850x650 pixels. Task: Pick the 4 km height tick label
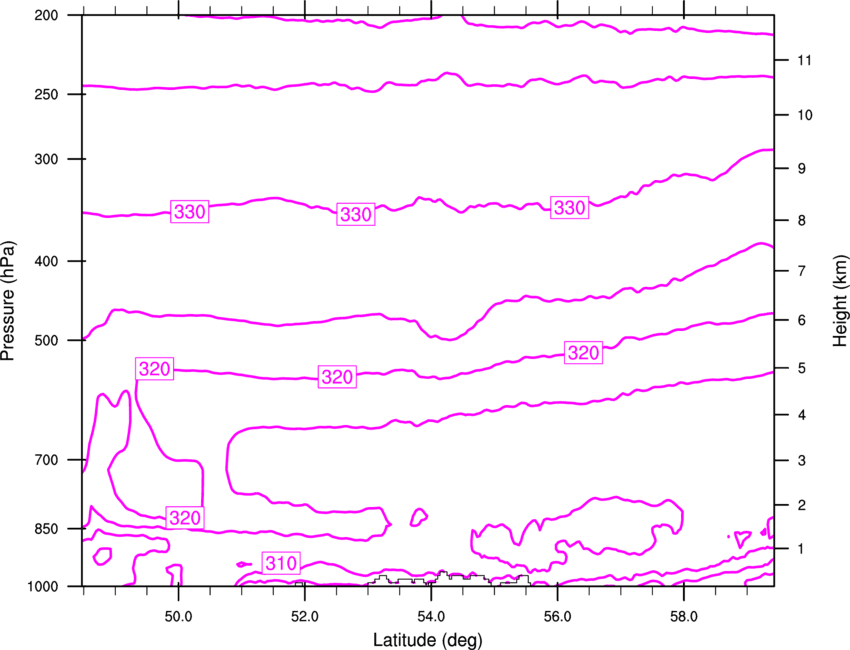tap(801, 415)
